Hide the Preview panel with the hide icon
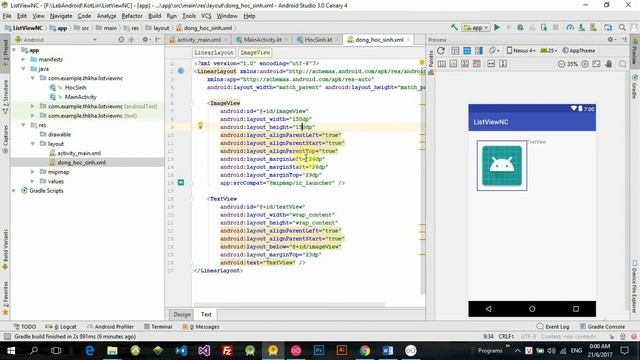Viewport: 640px width, 360px height. [624, 40]
